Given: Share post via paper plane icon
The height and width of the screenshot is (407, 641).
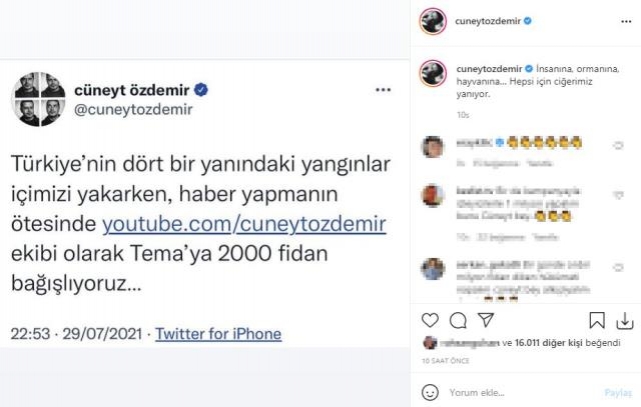Looking at the screenshot, I should click(x=486, y=320).
